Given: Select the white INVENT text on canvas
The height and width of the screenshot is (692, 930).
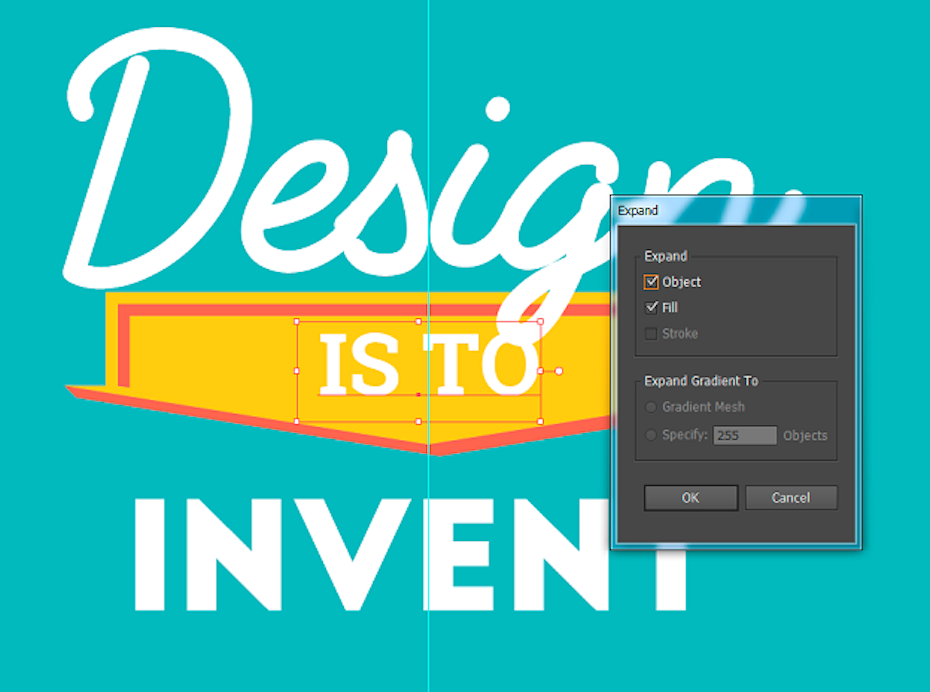Looking at the screenshot, I should coord(400,555).
